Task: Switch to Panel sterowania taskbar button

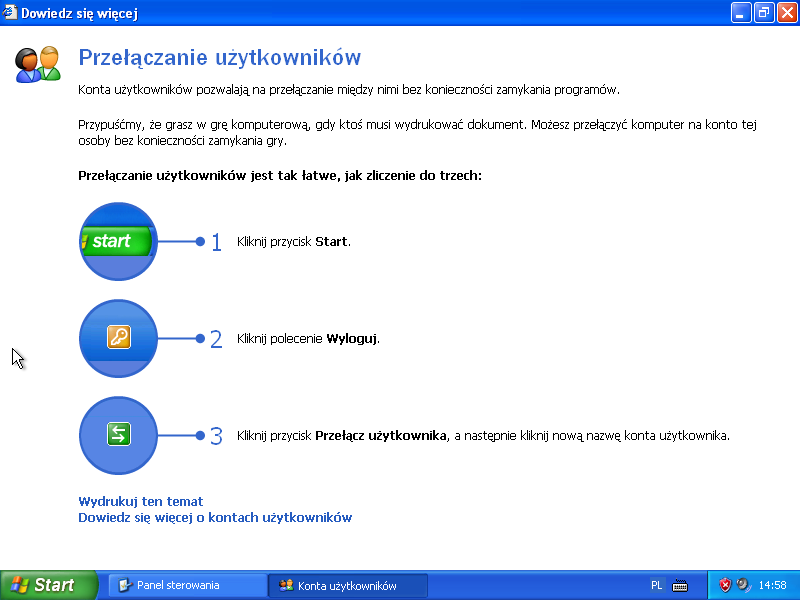Action: click(186, 585)
